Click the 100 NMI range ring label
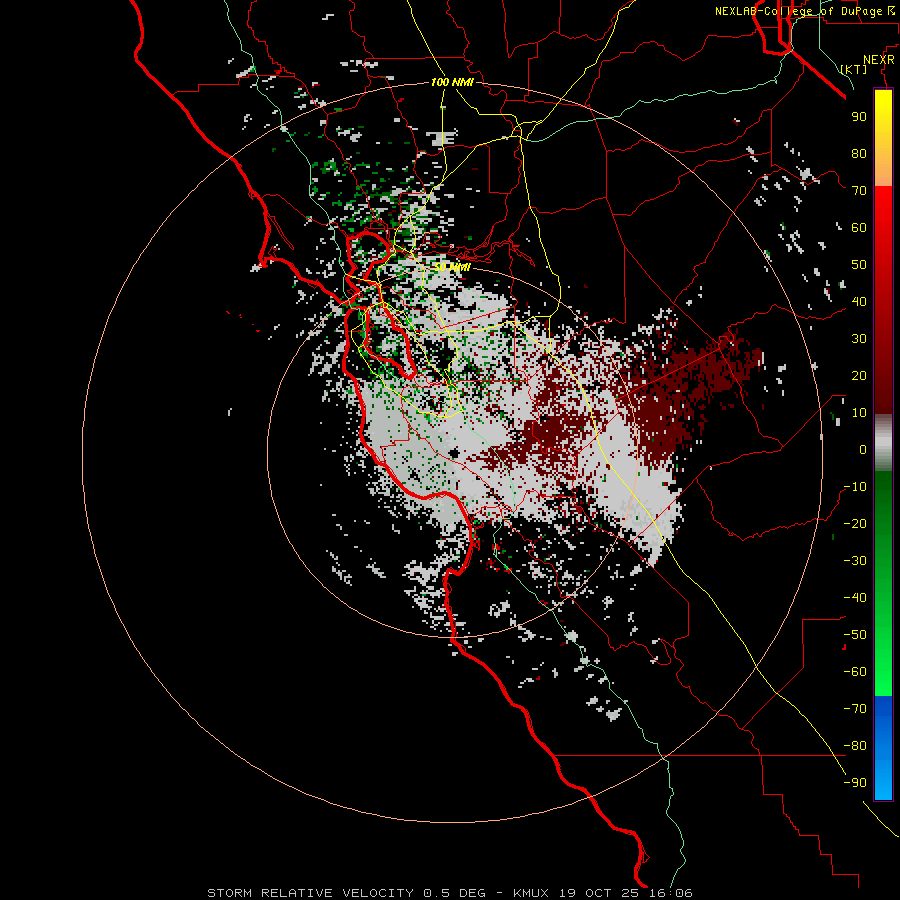This screenshot has height=900, width=900. click(x=452, y=82)
